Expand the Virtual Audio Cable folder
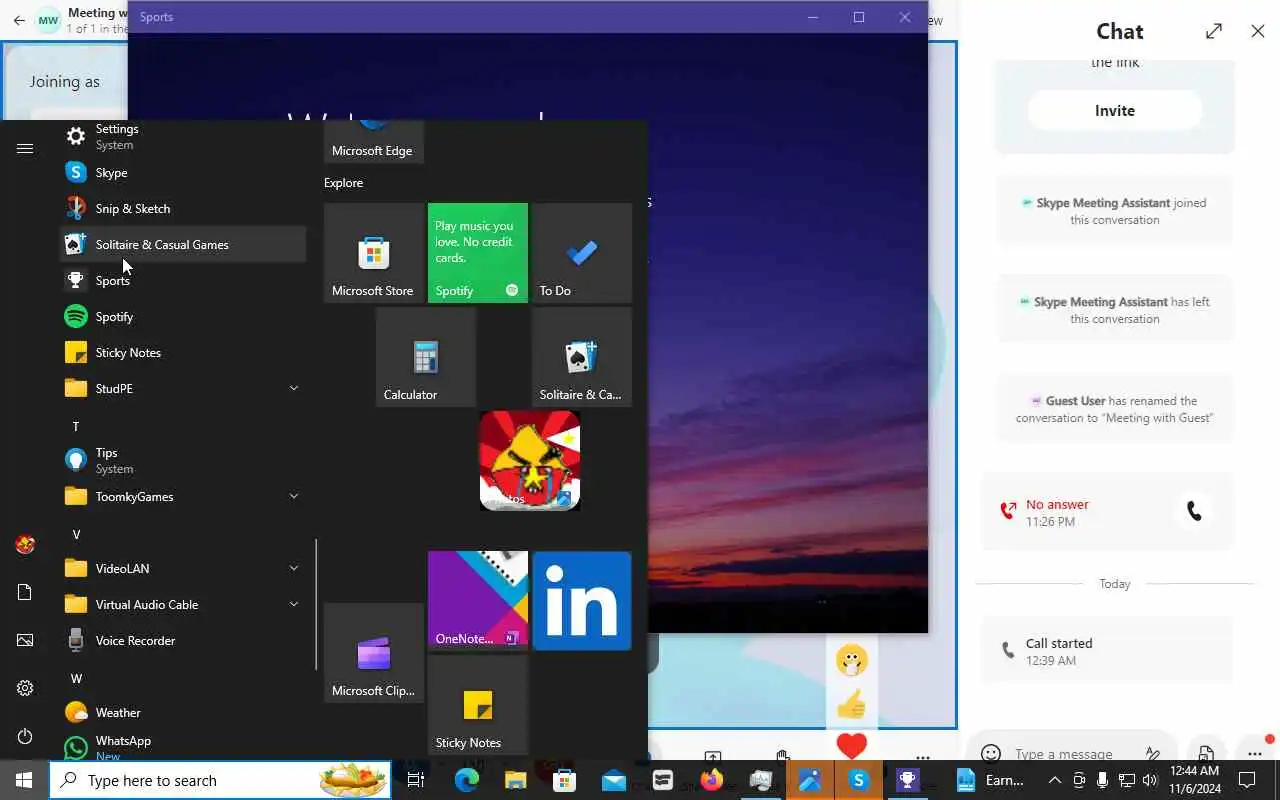1280x800 pixels. click(x=183, y=604)
